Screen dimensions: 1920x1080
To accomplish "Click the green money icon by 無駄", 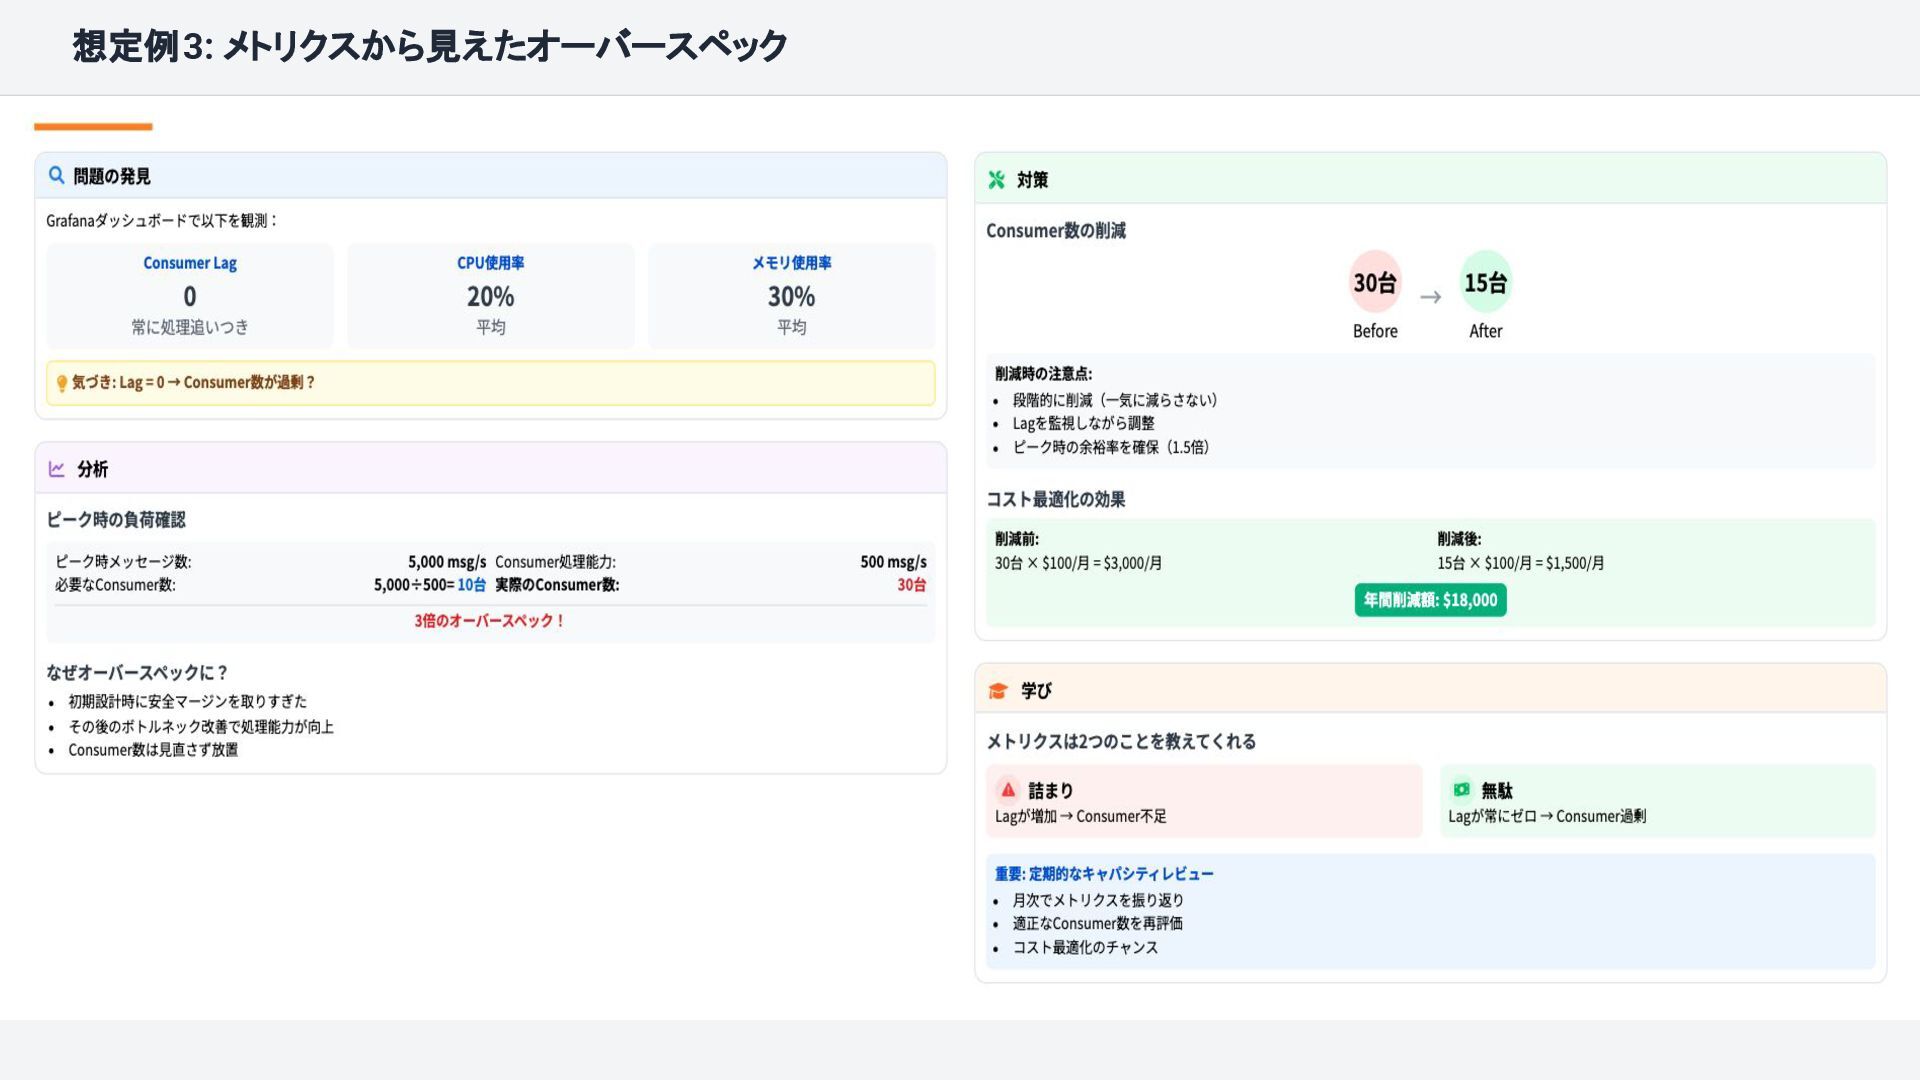I will tap(1461, 790).
